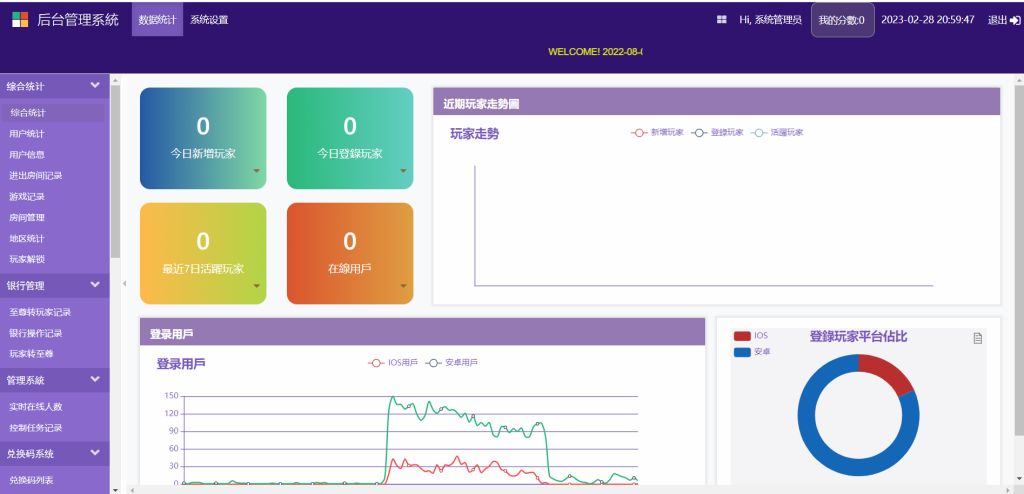Click the 登錄玩家平台佔比 chart title

point(858,337)
